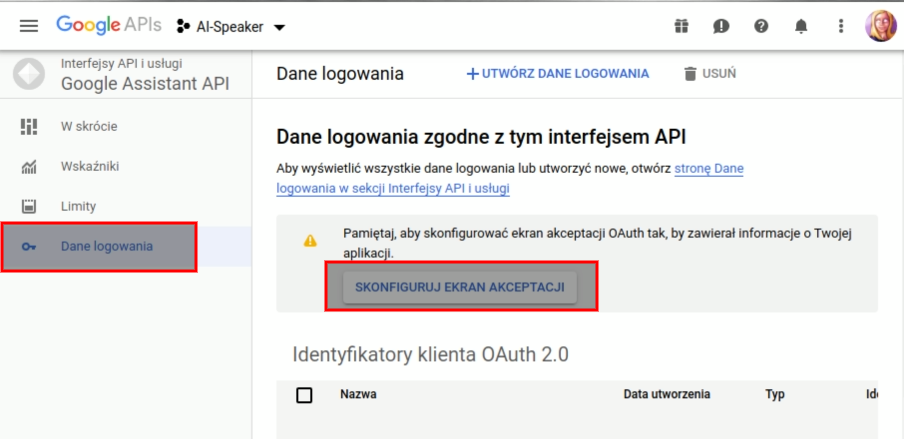Click the Limity quota icon
This screenshot has height=439, width=904.
[29, 207]
